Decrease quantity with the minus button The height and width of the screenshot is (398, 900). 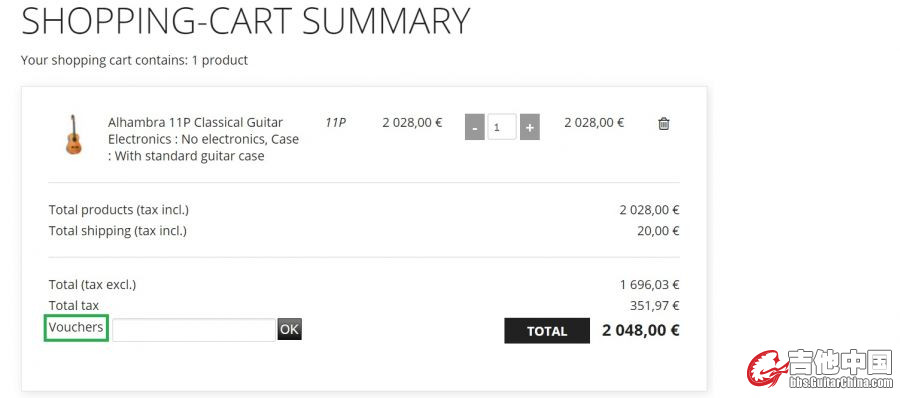tap(474, 127)
